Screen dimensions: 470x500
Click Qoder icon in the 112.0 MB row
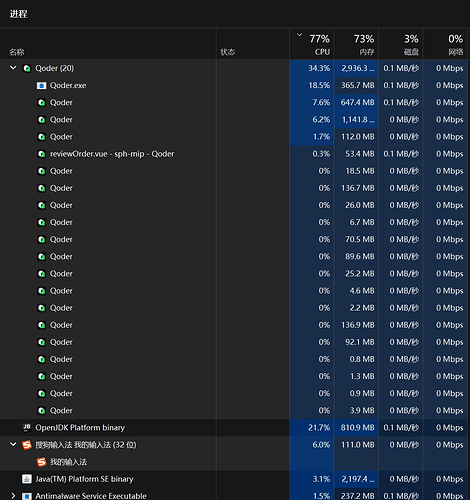tap(41, 137)
